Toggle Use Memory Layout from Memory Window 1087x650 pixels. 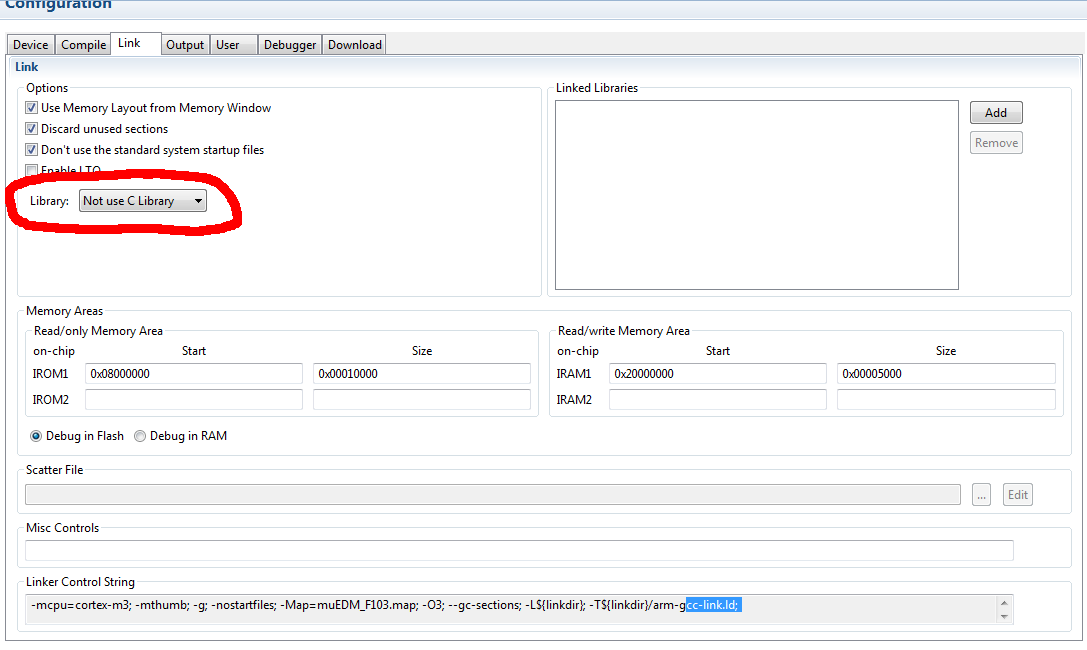(x=31, y=108)
